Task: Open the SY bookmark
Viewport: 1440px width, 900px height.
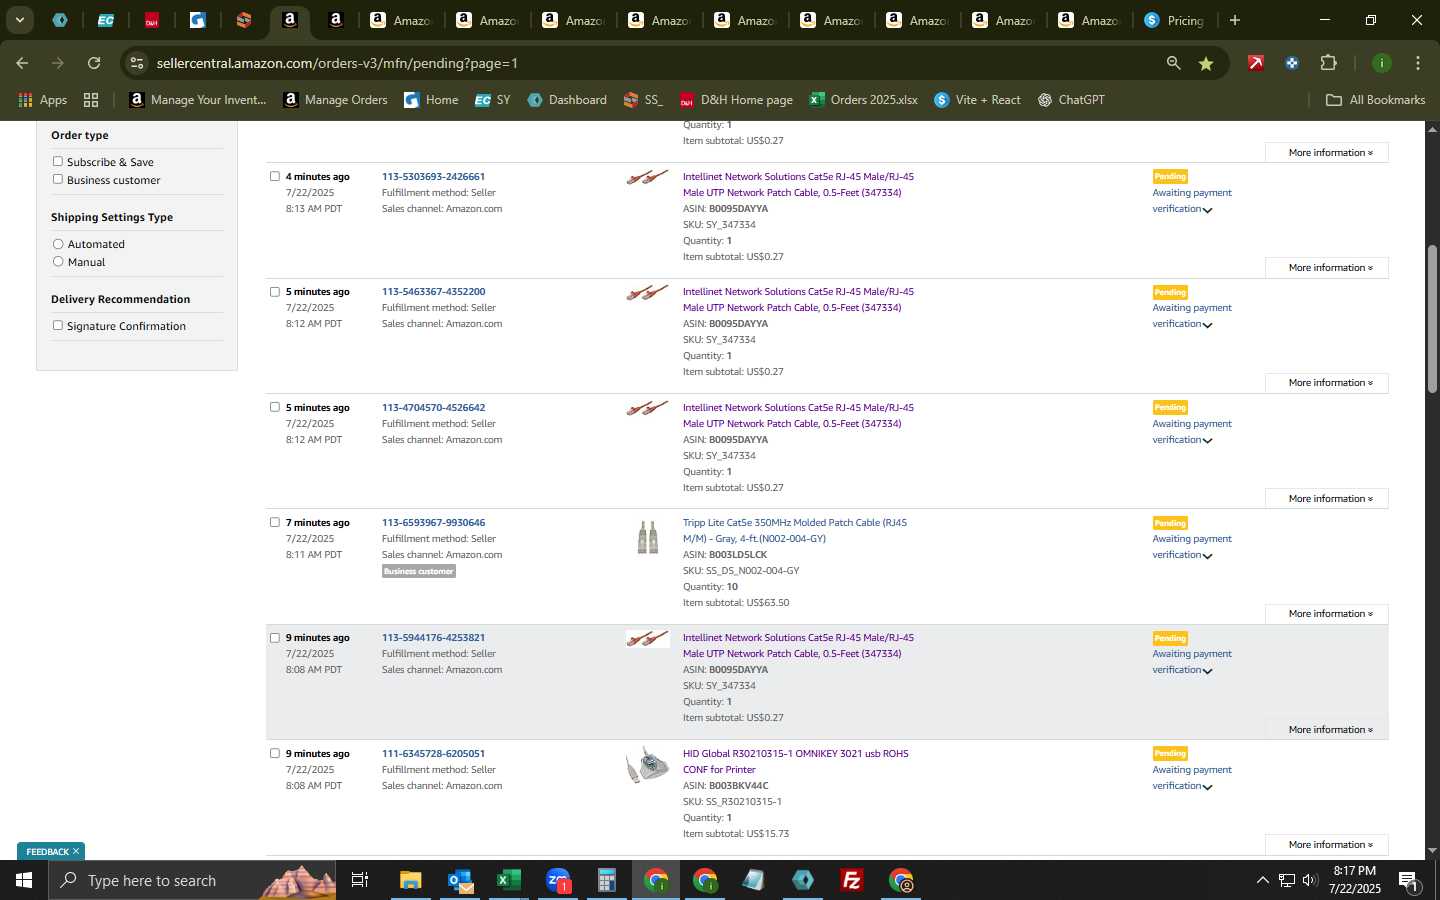Action: (x=492, y=100)
